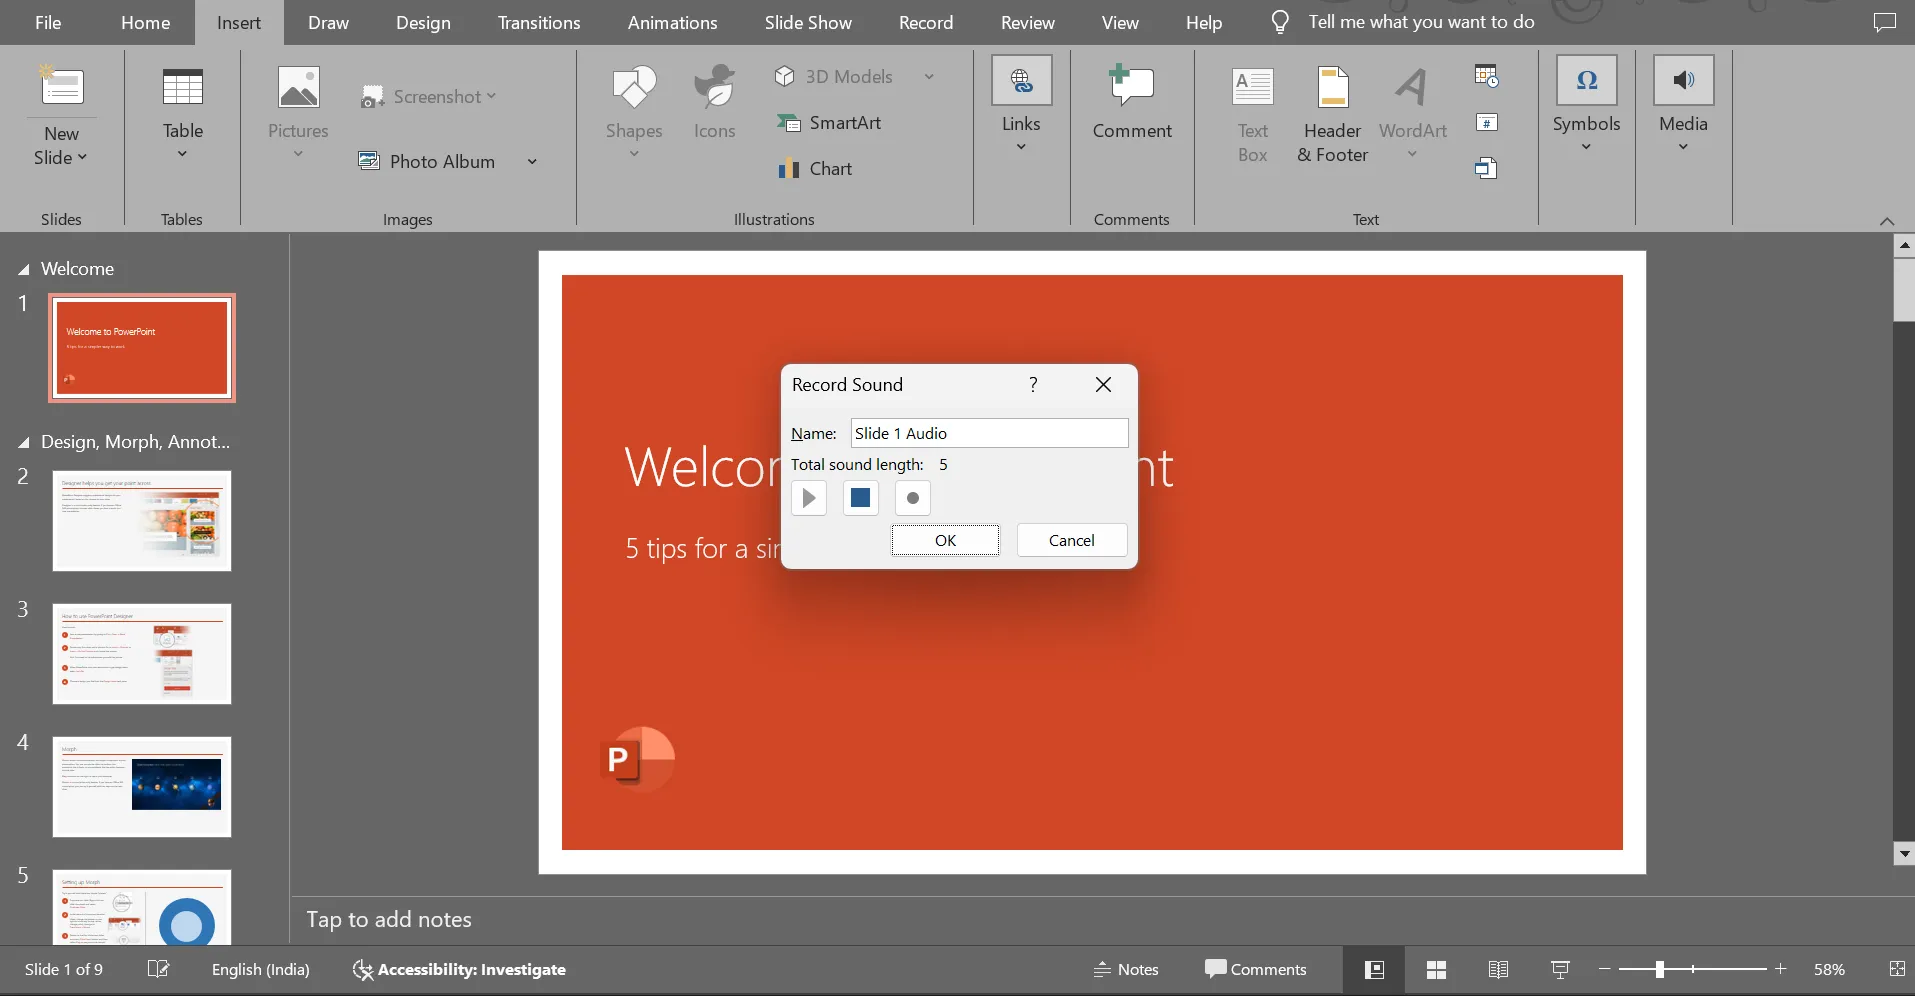Click the lightbulb Tell me icon
This screenshot has width=1915, height=996.
click(x=1279, y=22)
